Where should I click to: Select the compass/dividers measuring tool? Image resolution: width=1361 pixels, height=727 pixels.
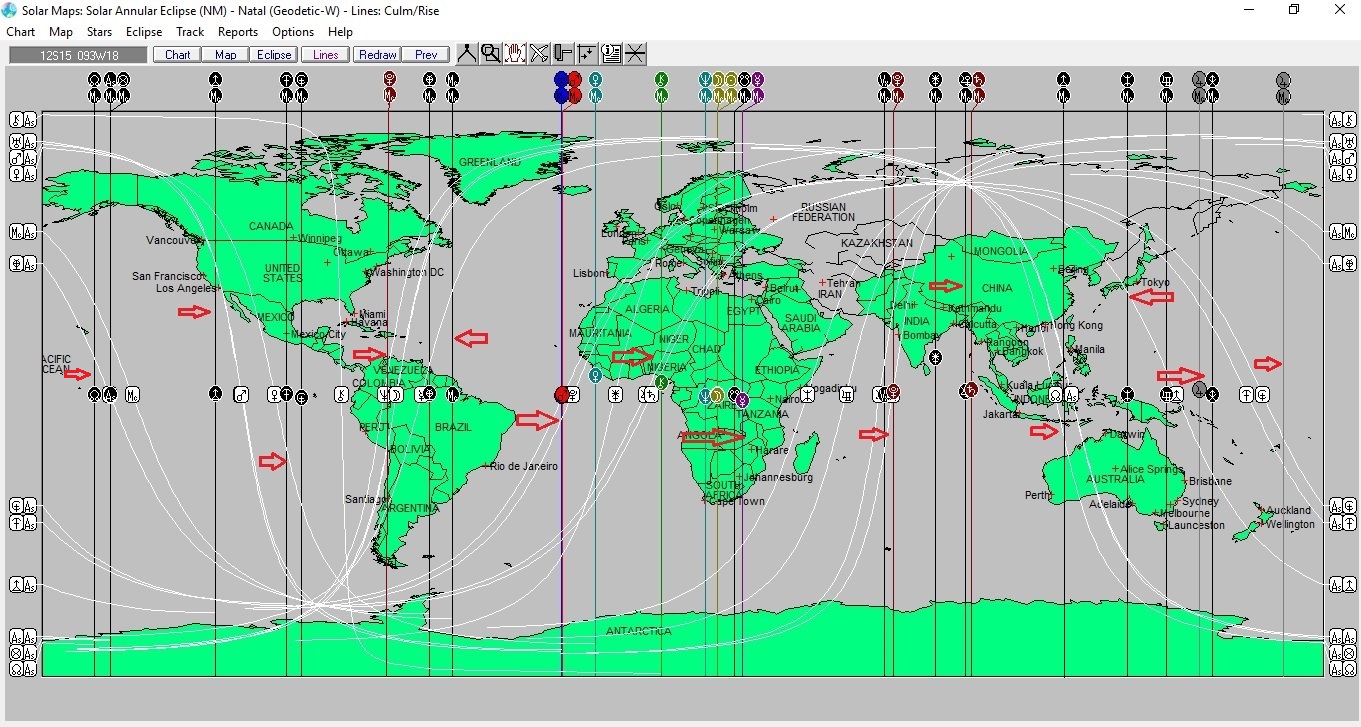pos(467,54)
